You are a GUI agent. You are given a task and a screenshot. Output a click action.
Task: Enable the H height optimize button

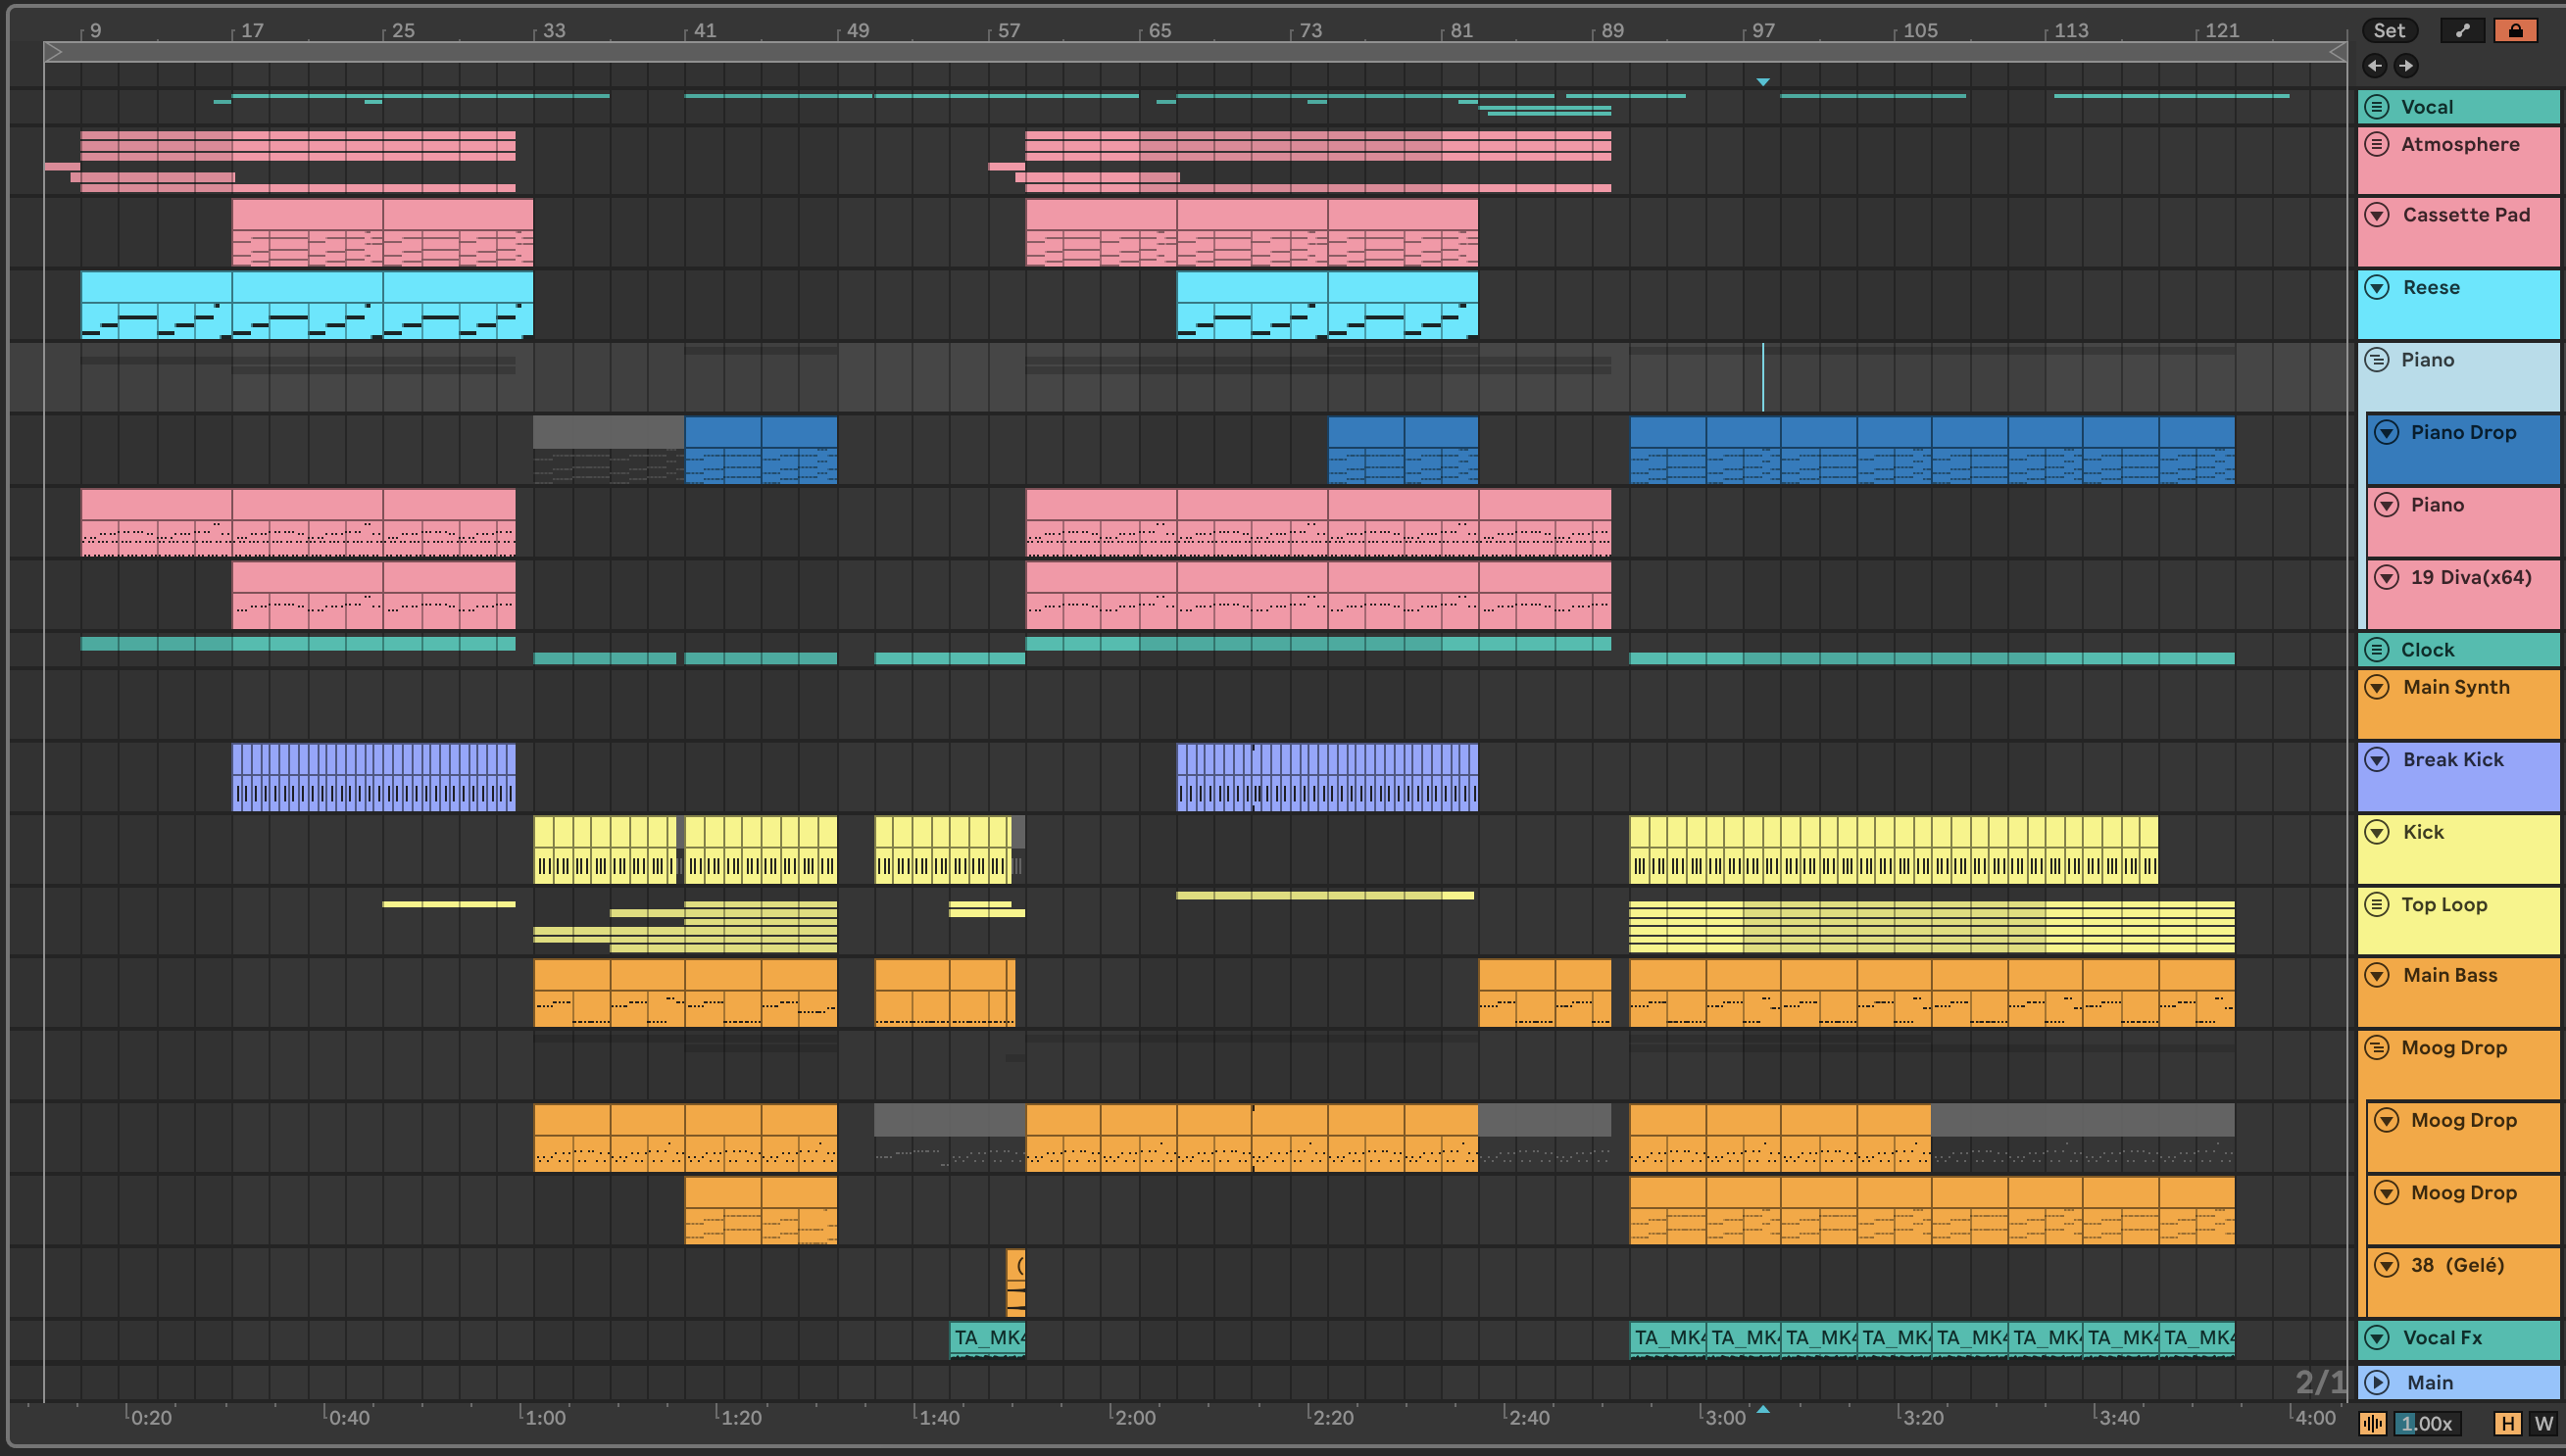coord(2506,1423)
